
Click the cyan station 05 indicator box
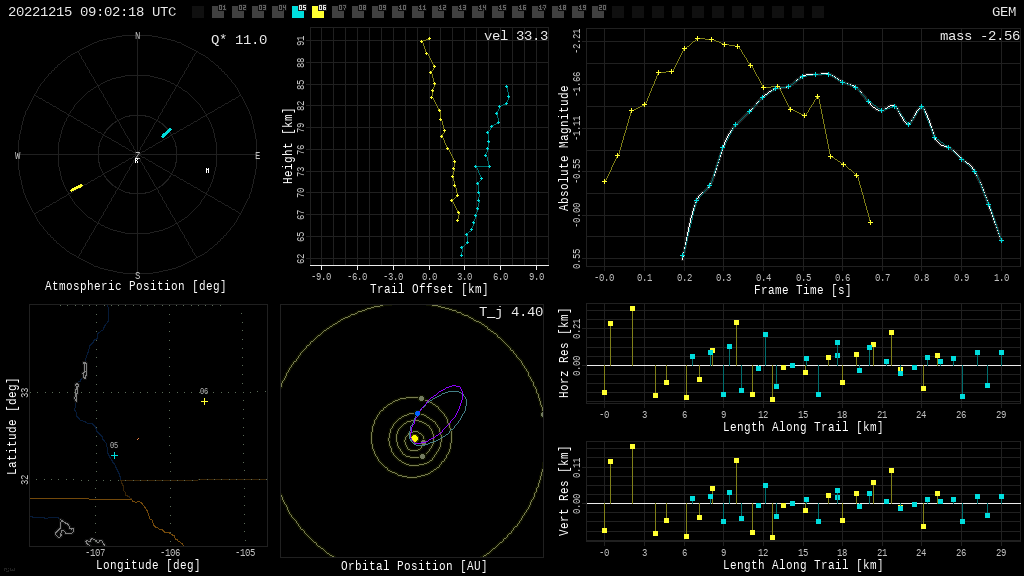[298, 12]
